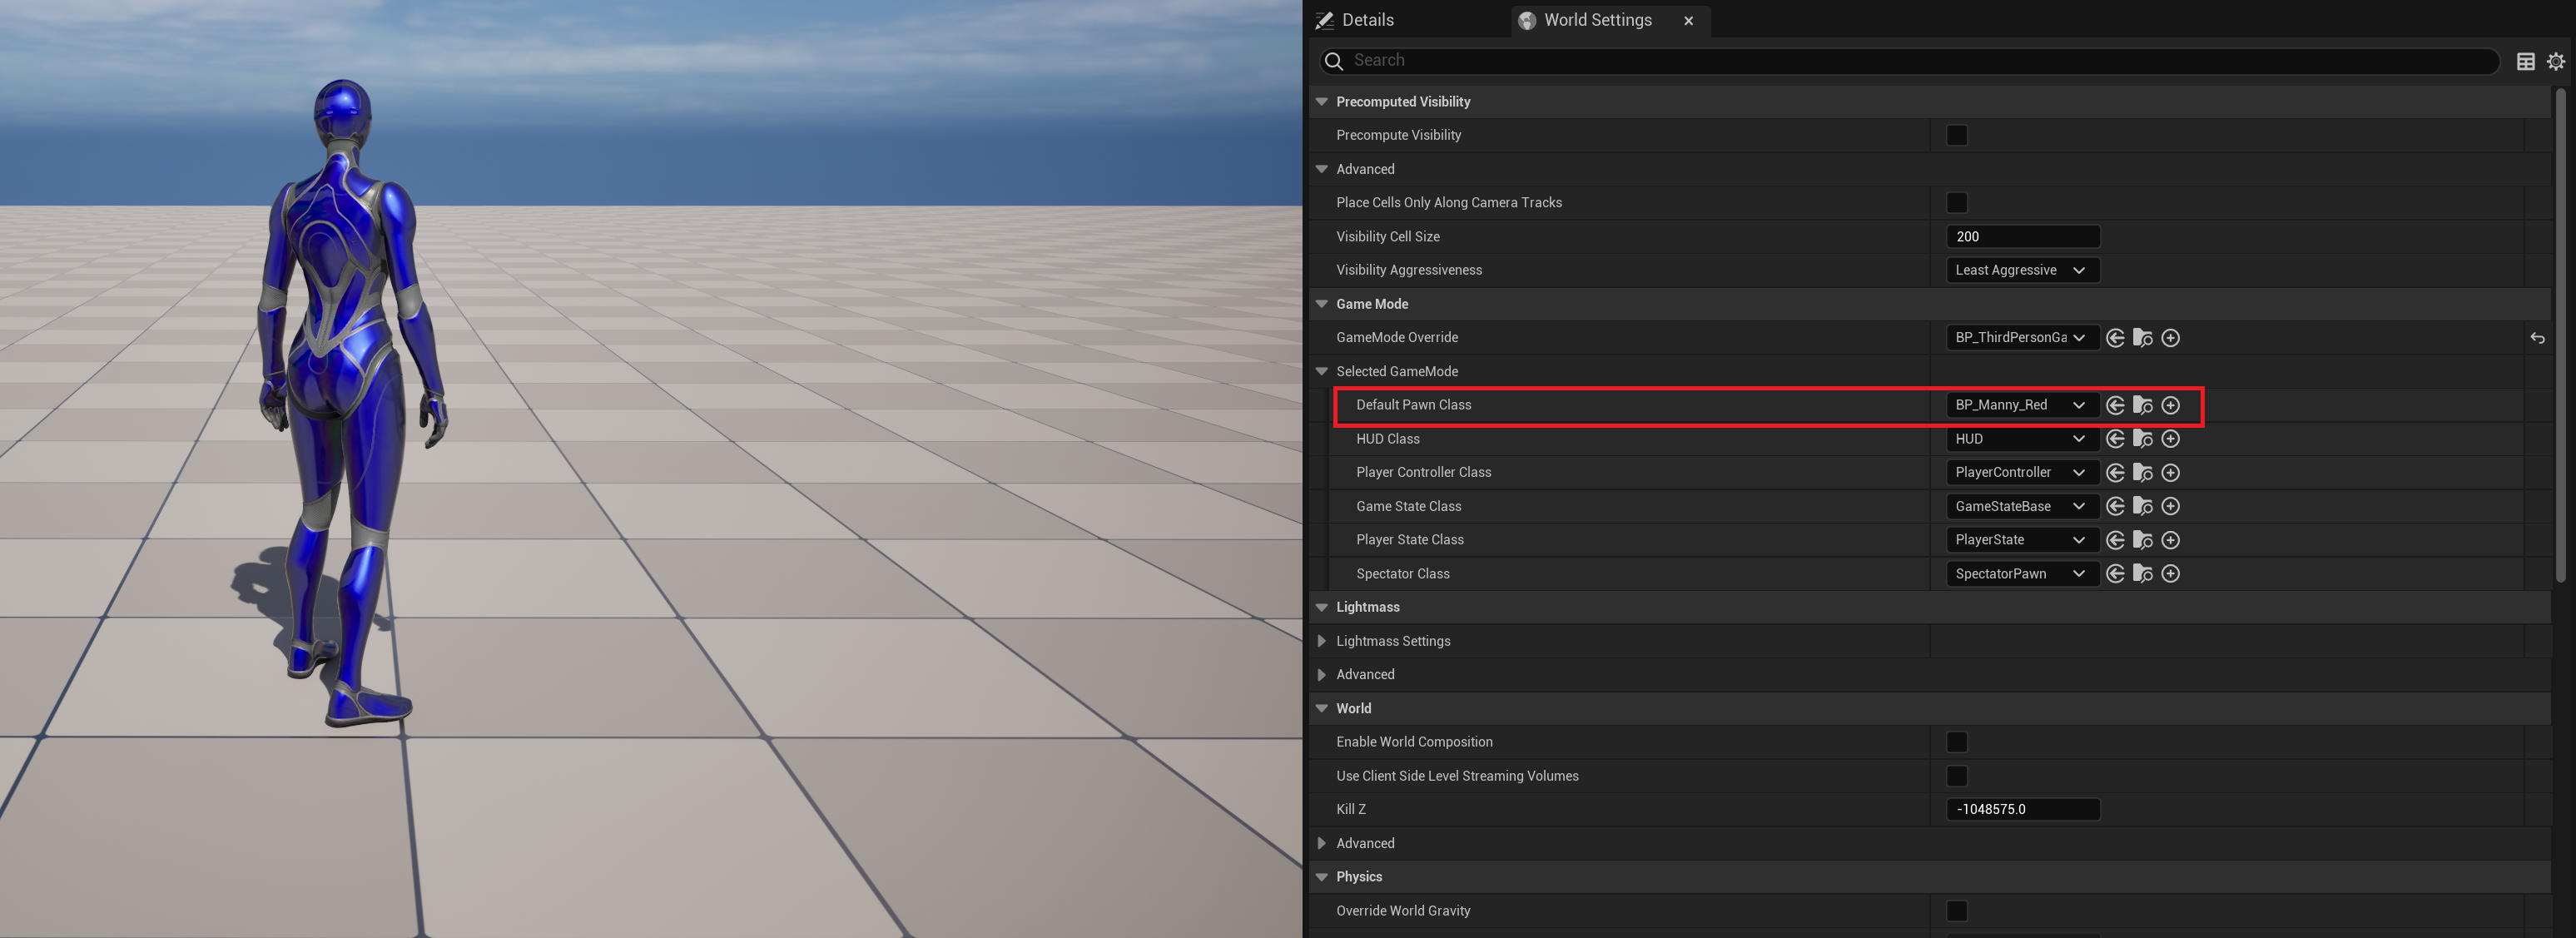This screenshot has height=938, width=2576.
Task: Check Enable World Composition
Action: pyautogui.click(x=1956, y=742)
